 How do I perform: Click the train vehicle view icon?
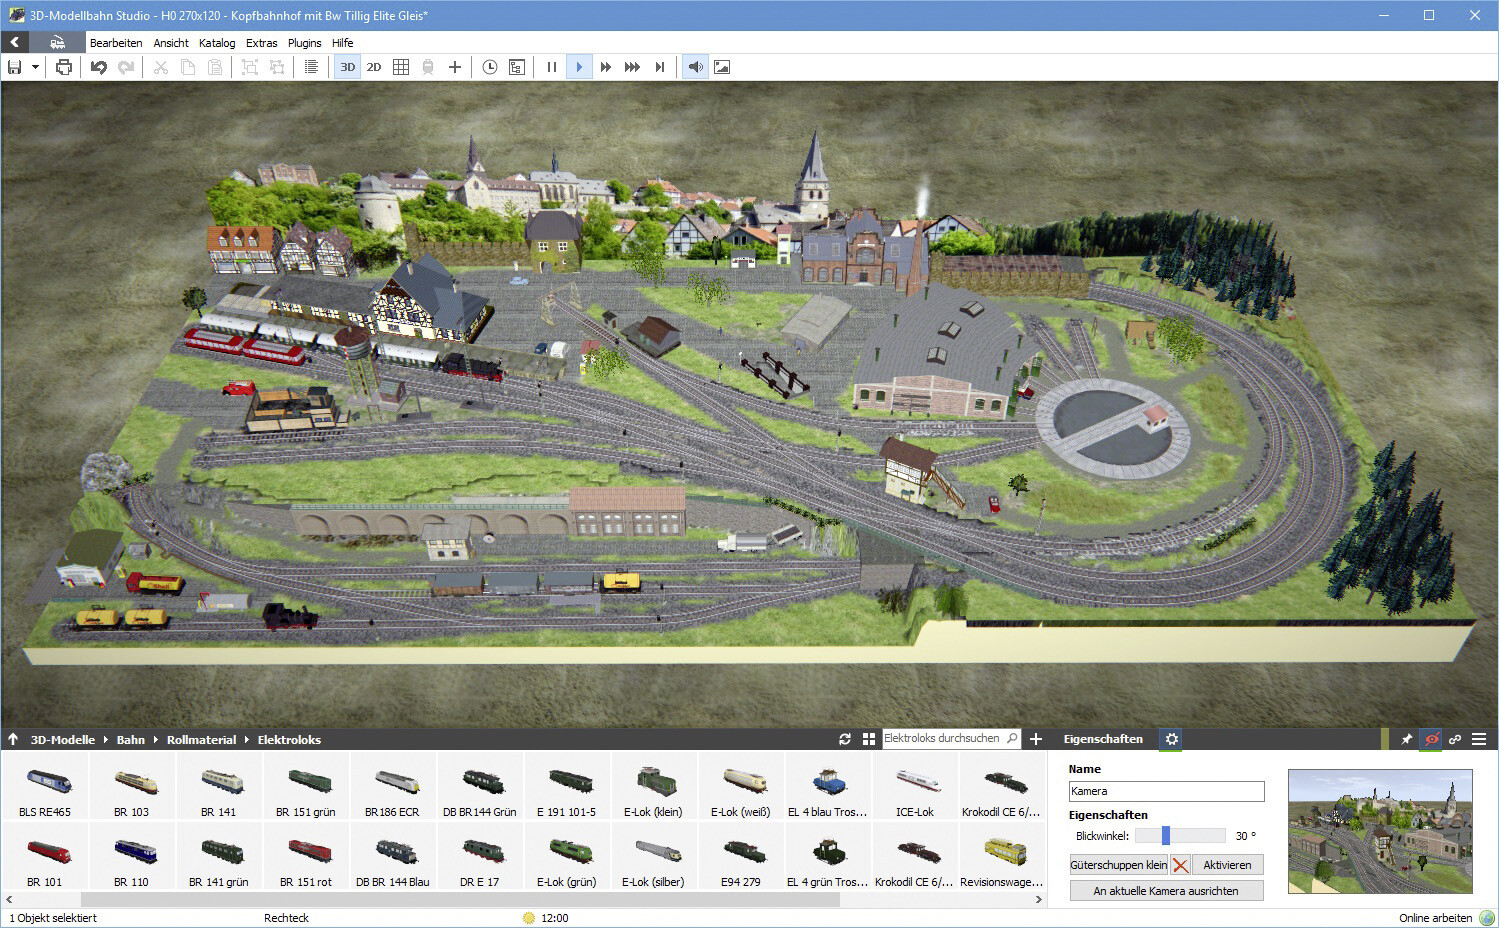428,67
